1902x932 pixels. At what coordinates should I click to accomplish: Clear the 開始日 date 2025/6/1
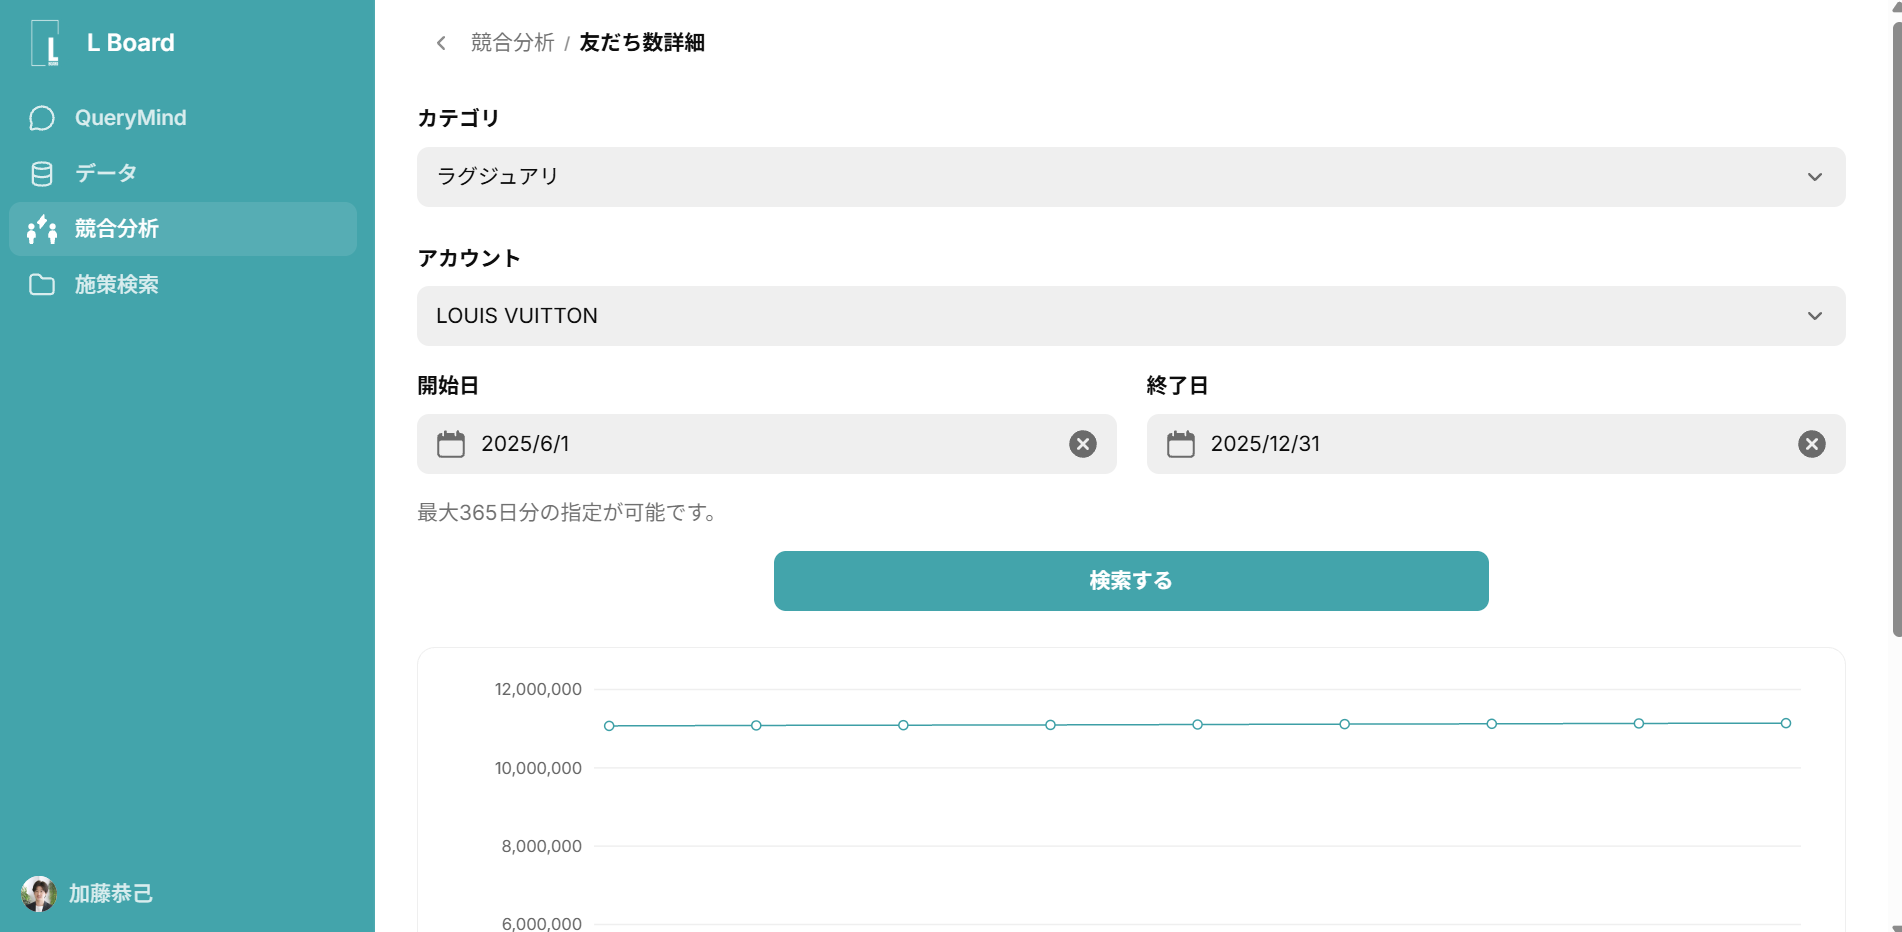point(1082,444)
